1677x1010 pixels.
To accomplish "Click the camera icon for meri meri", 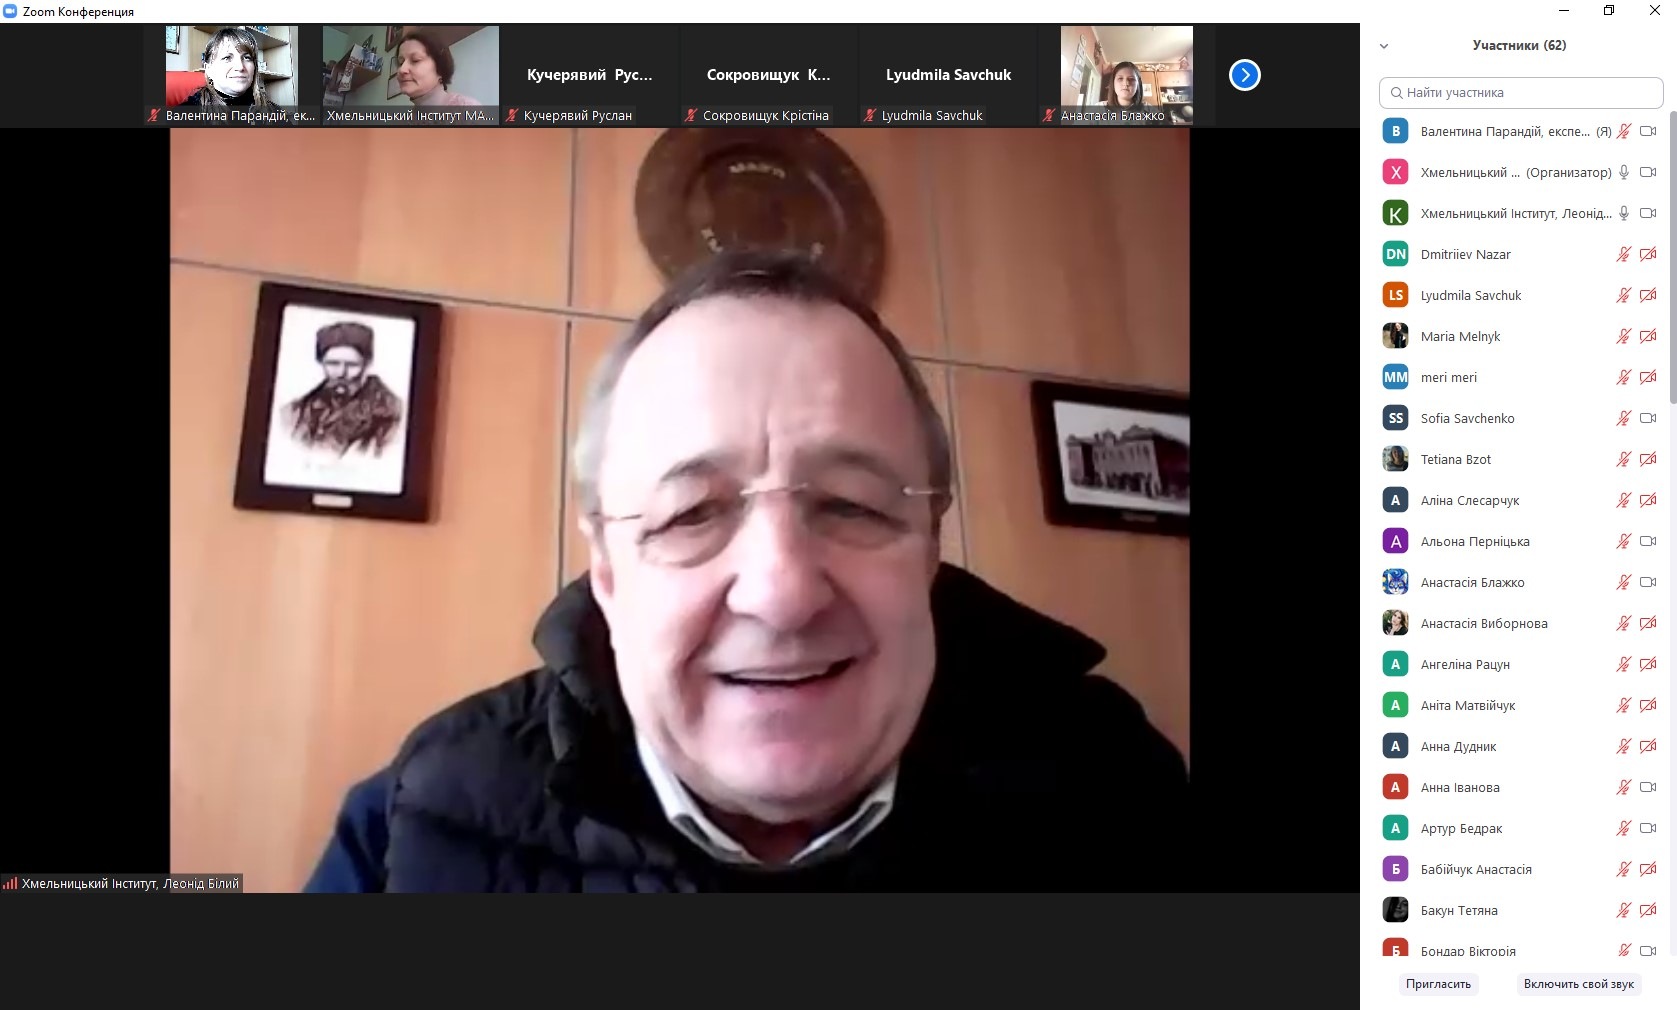I will tap(1648, 377).
